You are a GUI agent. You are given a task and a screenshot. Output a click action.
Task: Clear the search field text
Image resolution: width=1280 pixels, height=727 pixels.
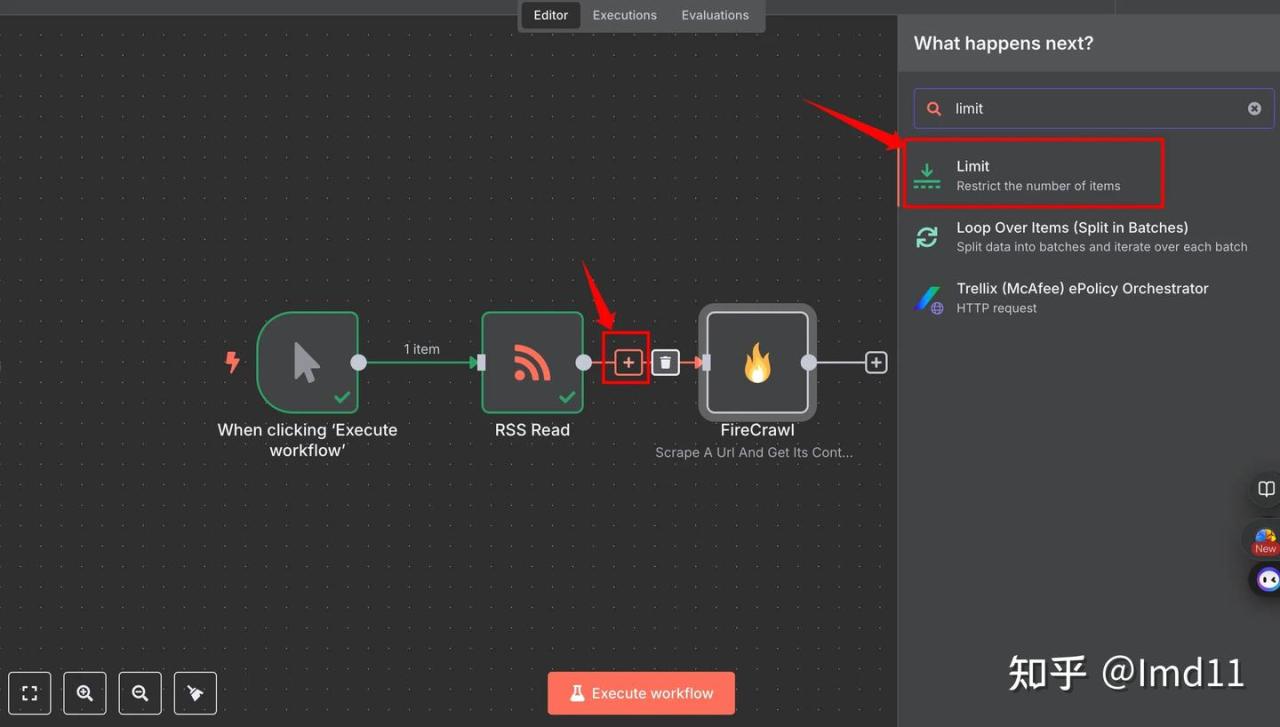pyautogui.click(x=1254, y=109)
